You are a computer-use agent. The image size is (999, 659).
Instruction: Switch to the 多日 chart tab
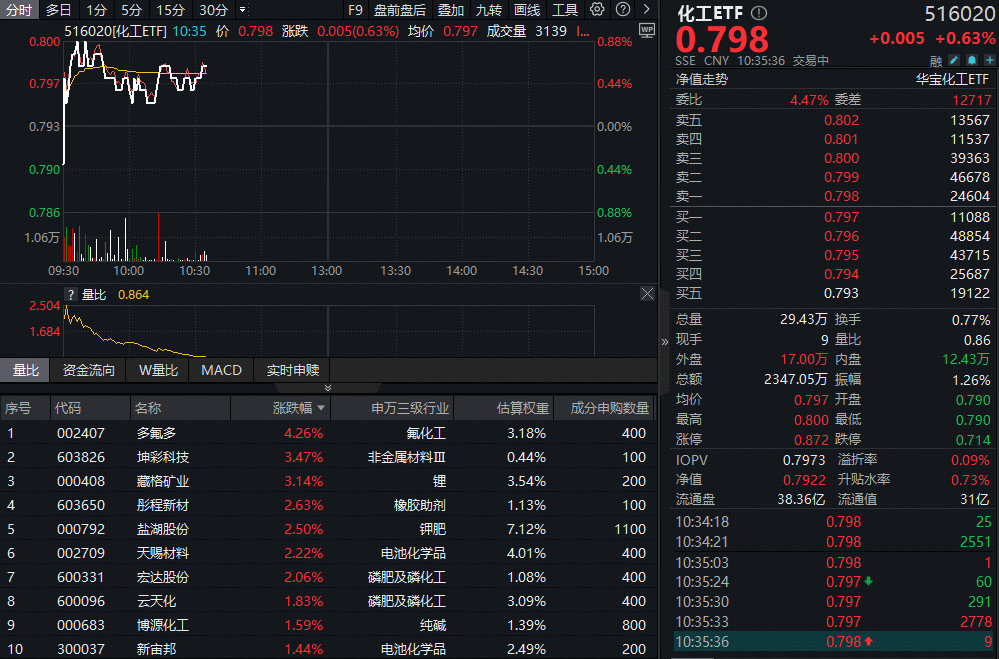[56, 9]
